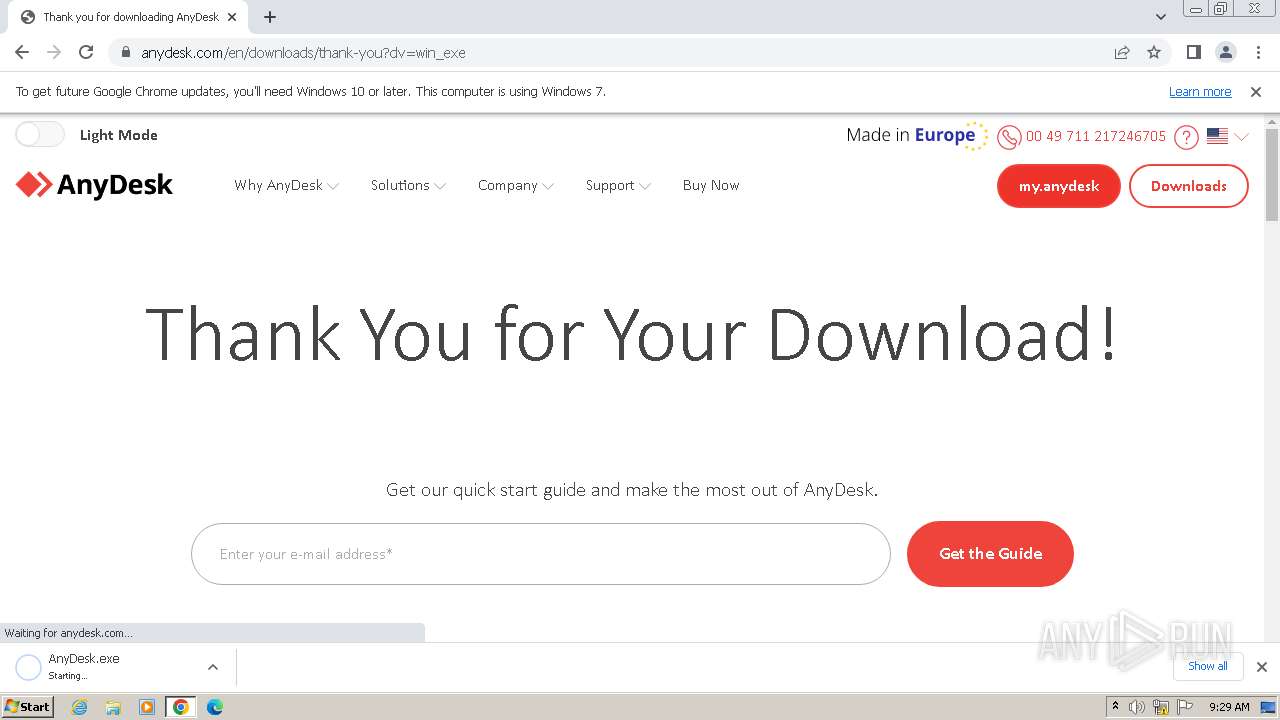
Task: Open Learn more about Chrome updates
Action: (1200, 91)
